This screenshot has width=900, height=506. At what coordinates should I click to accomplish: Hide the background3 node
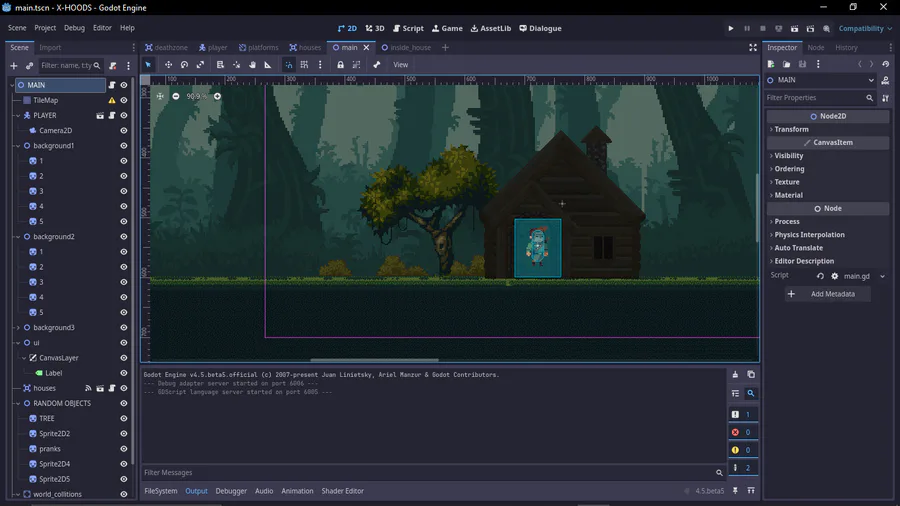coord(123,328)
